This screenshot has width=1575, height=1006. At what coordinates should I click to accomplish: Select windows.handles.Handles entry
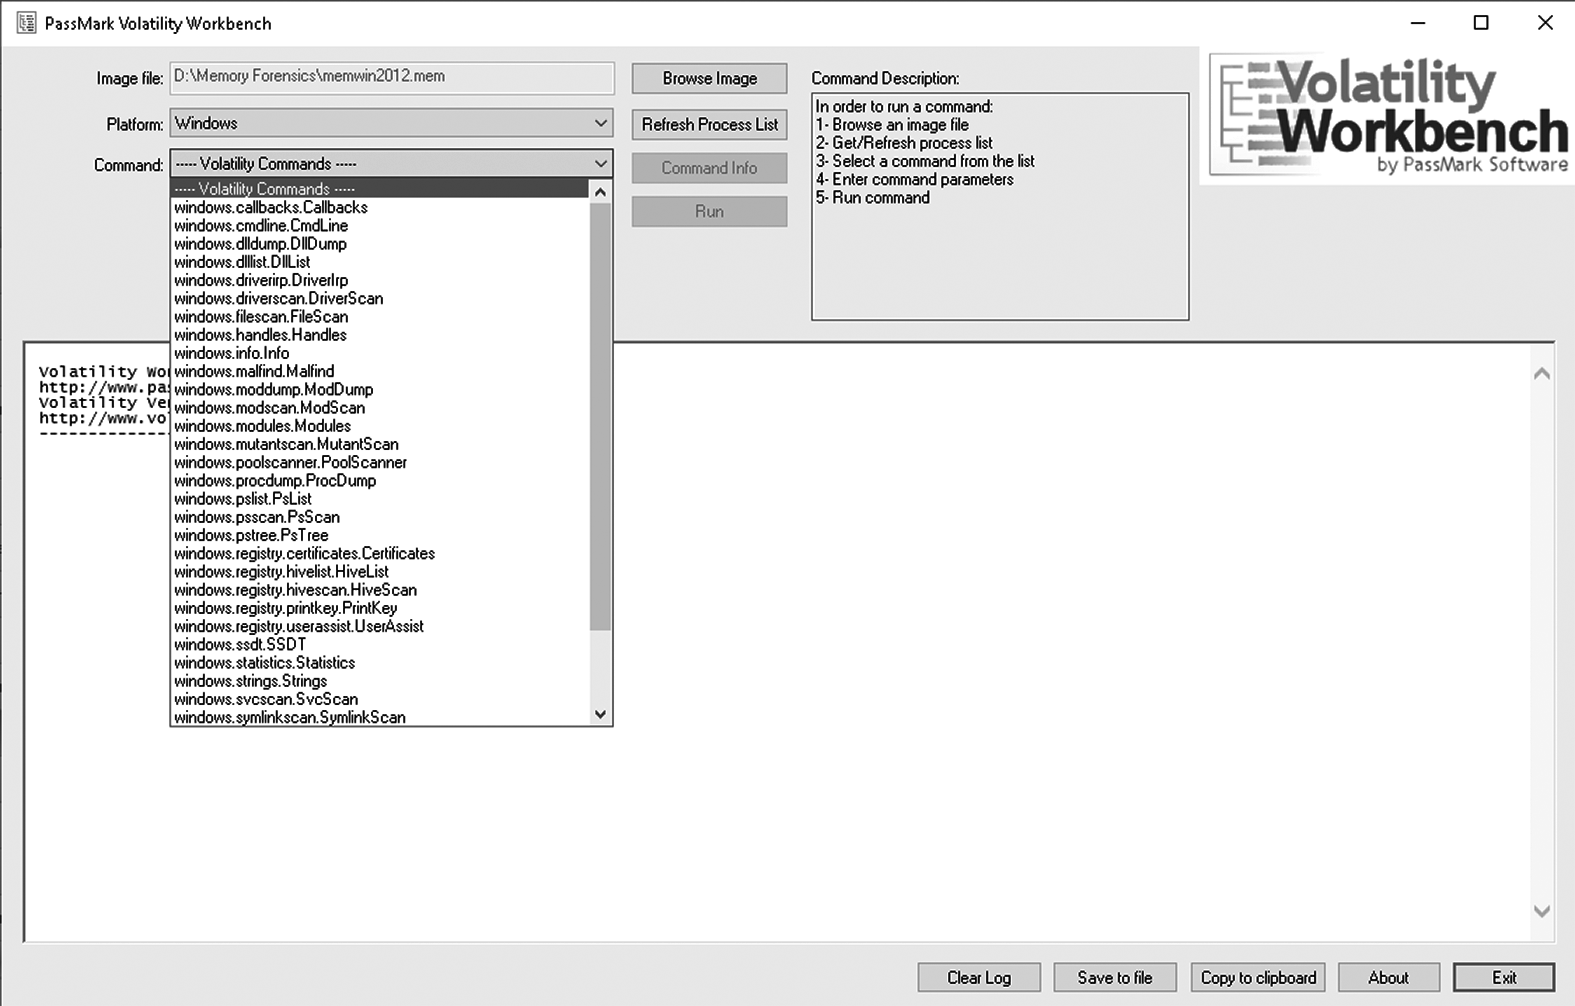[380, 334]
